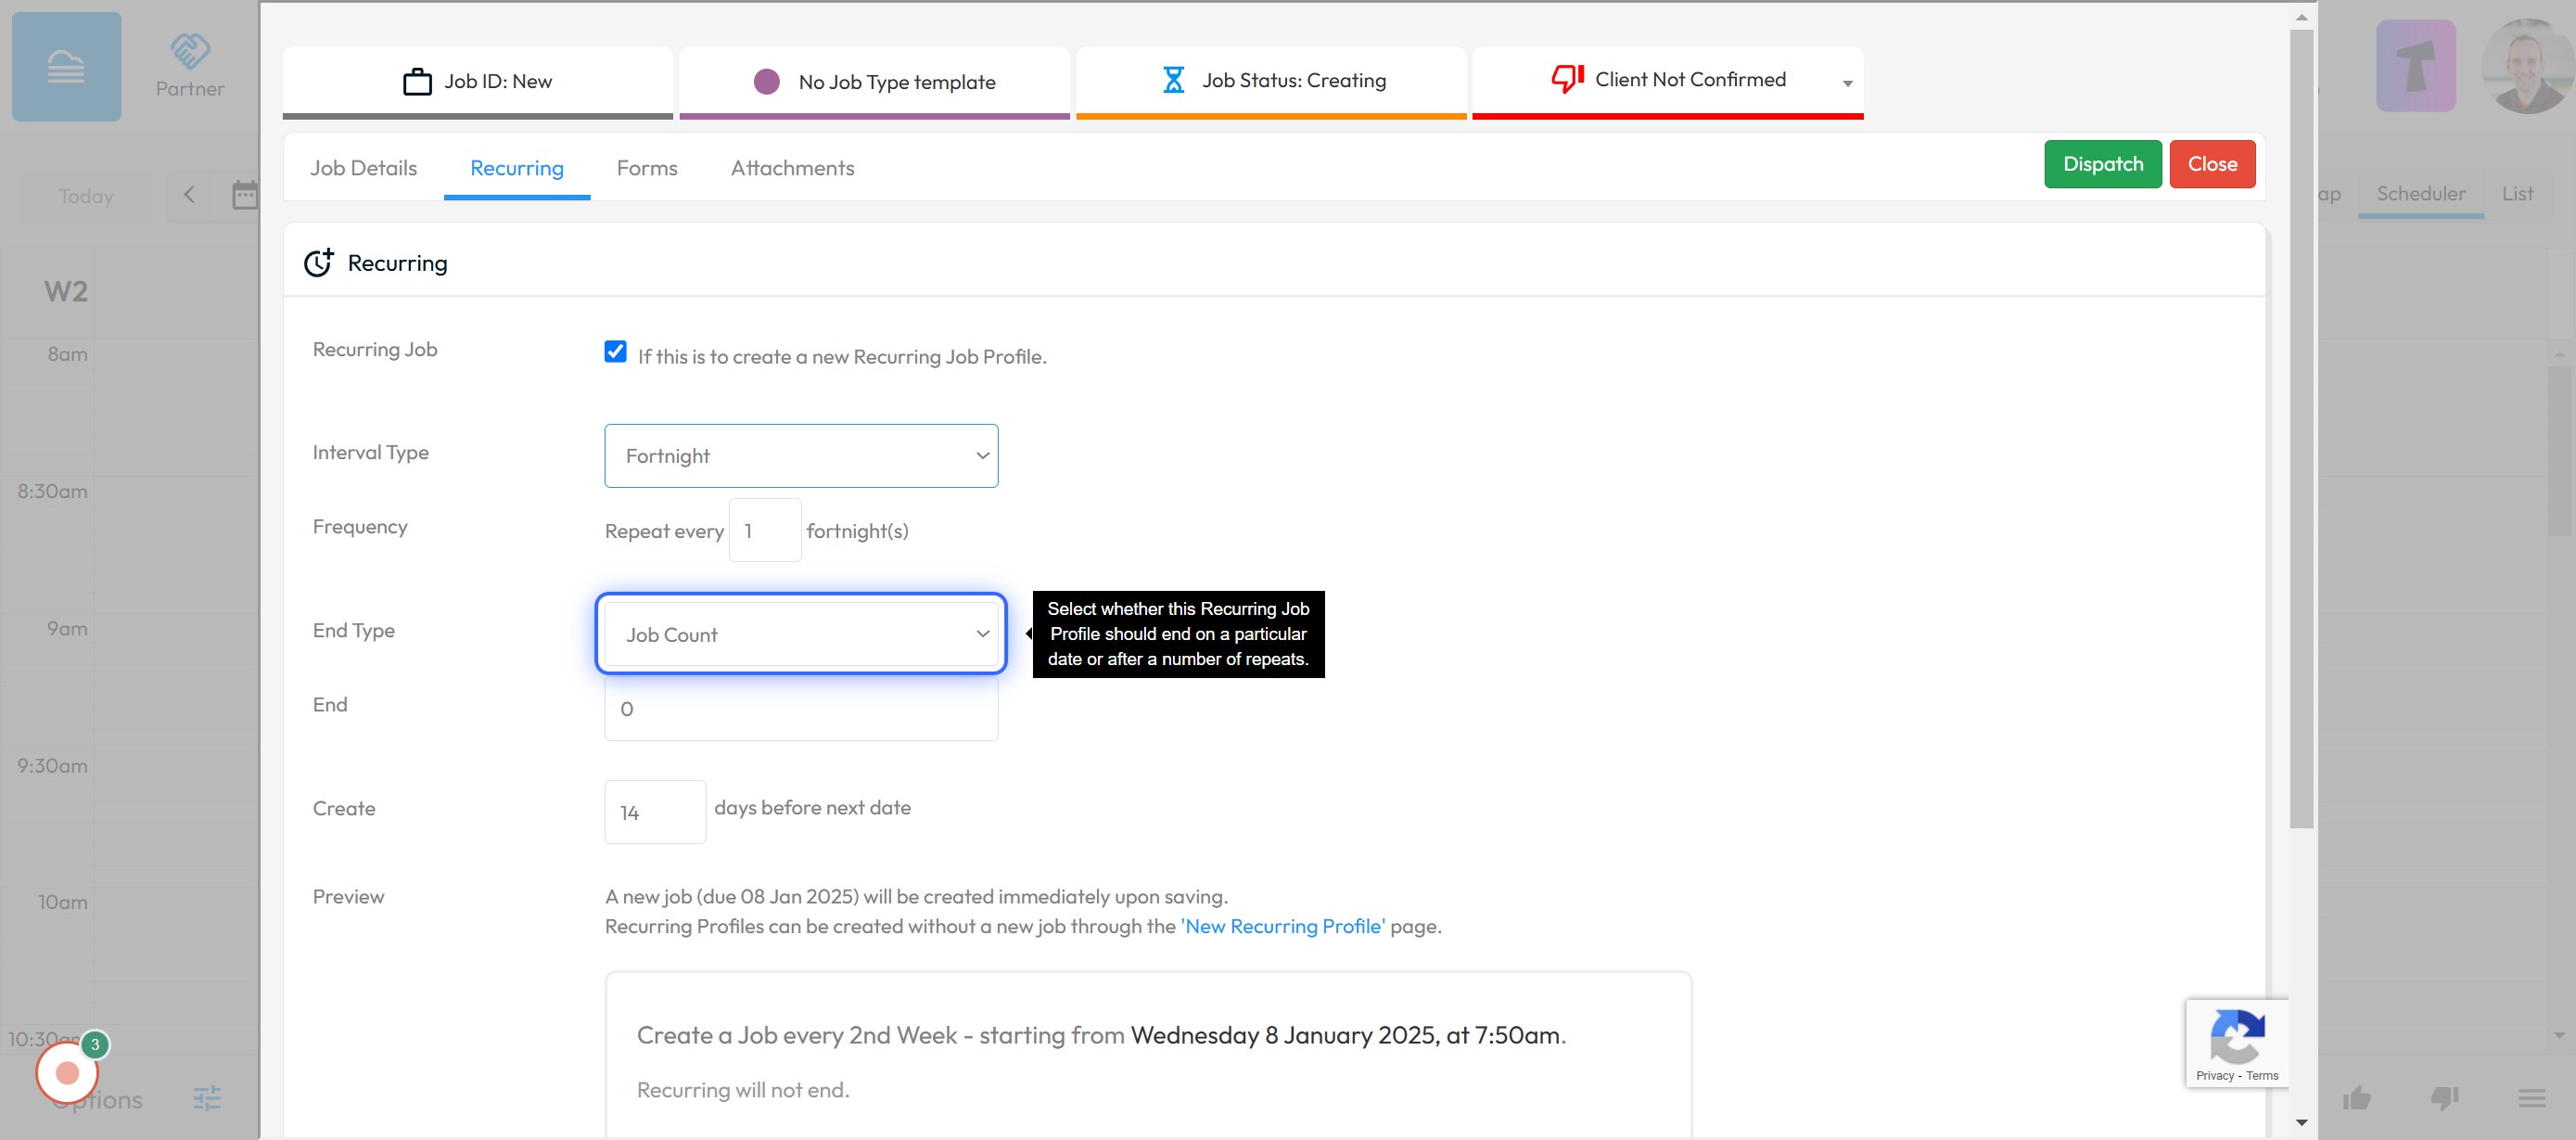Screen dimensions: 2576x1140
Task: Click the red record notification bubble
Action: tap(67, 1072)
